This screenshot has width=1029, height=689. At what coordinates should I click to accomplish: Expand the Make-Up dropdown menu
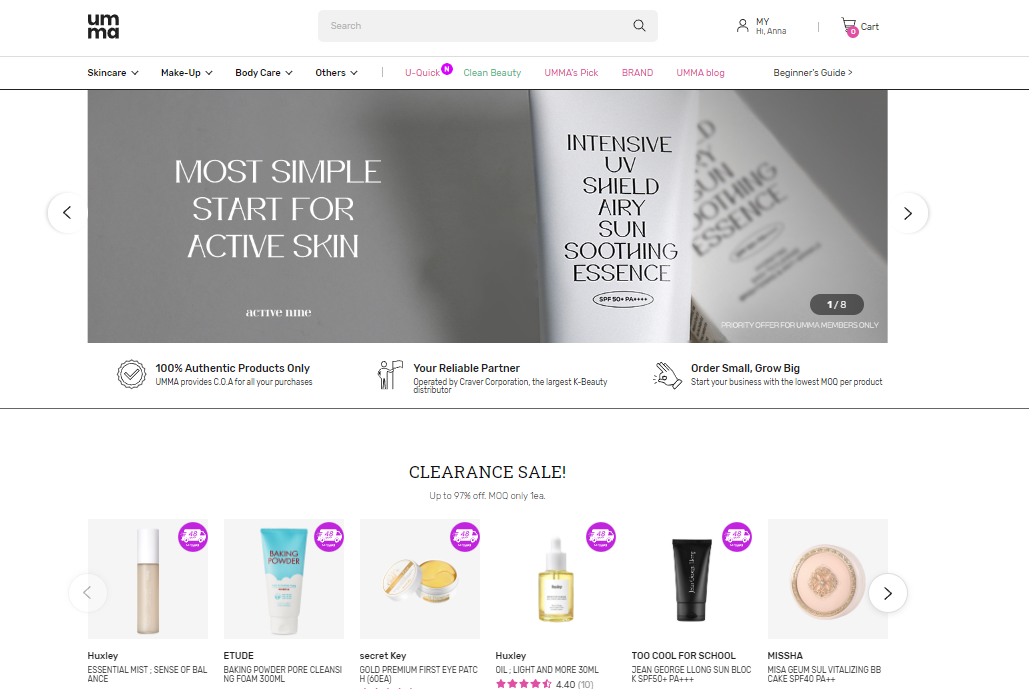pyautogui.click(x=187, y=73)
